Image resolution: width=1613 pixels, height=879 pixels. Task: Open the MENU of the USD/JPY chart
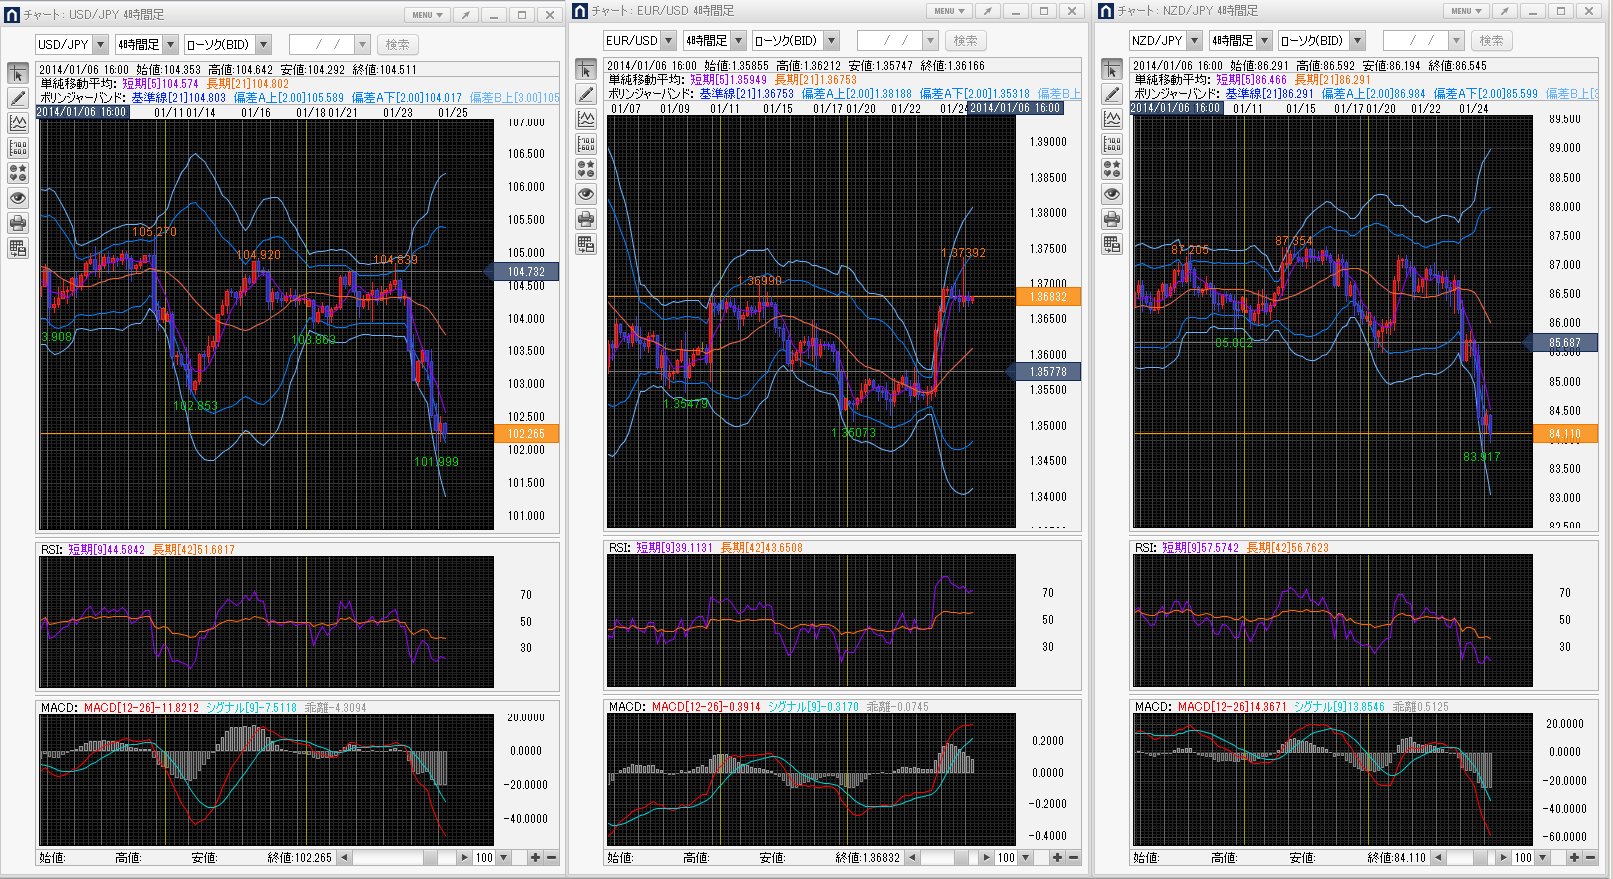click(x=427, y=15)
